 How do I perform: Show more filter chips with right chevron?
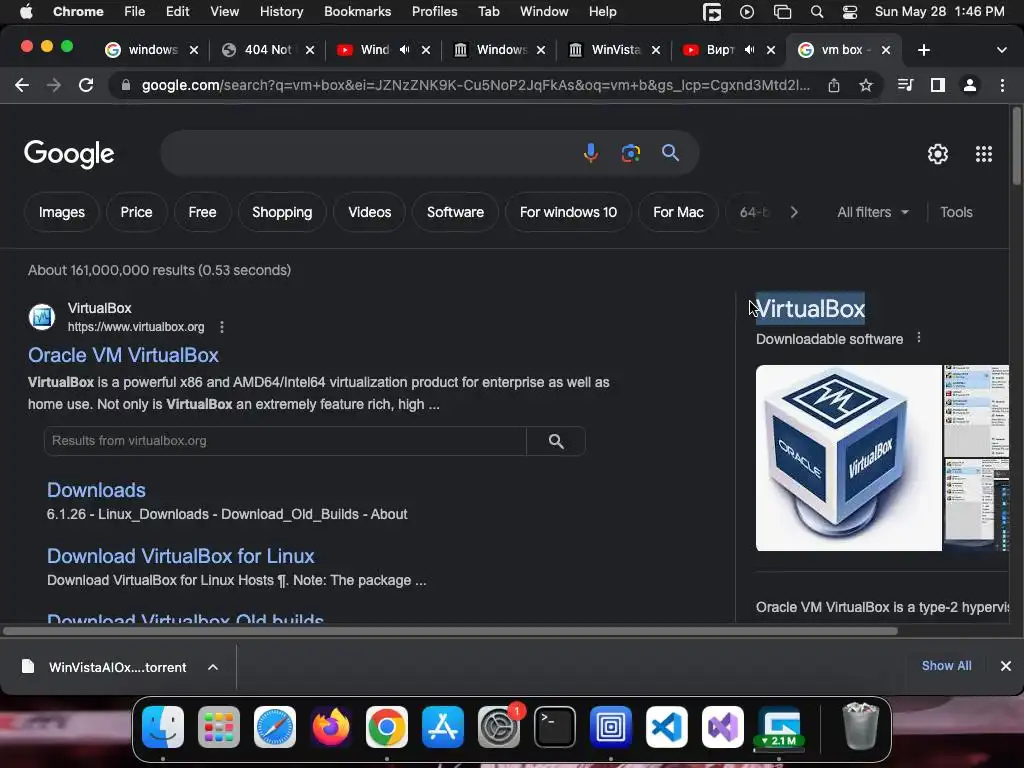794,212
